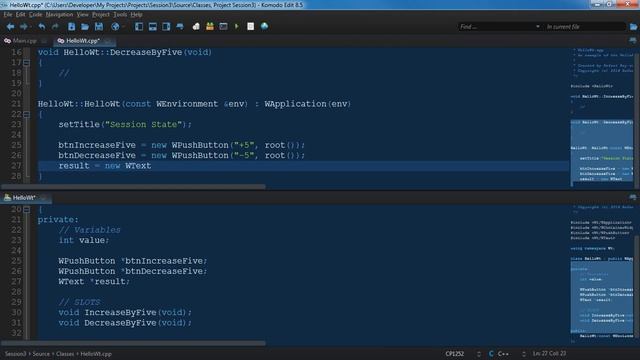The height and width of the screenshot is (360, 640).
Task: Open the Project menu
Action: click(x=100, y=15)
